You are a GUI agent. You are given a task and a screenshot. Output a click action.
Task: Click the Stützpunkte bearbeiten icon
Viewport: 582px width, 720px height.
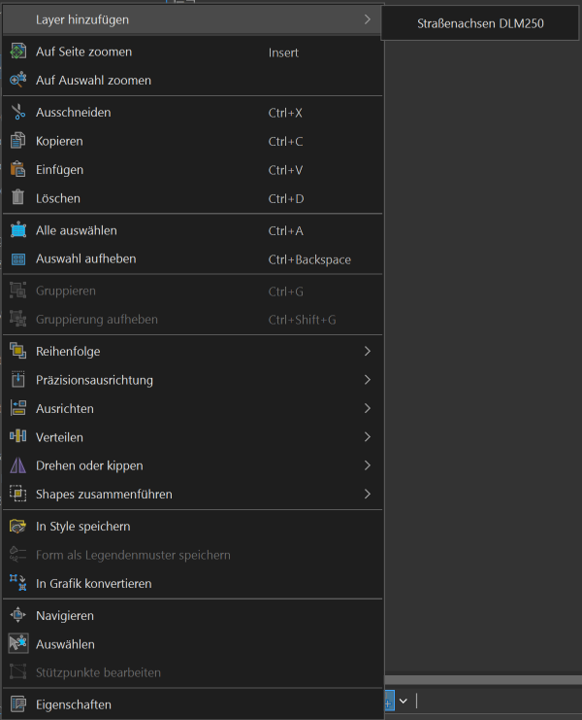[18, 672]
